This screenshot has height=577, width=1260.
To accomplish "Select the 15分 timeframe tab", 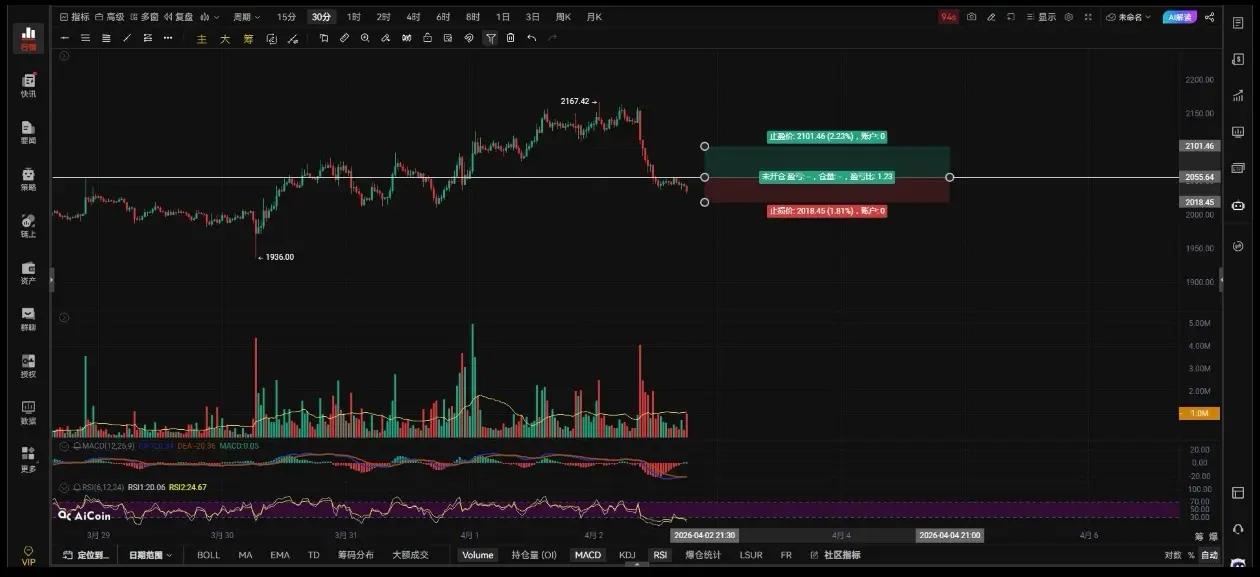I will tap(287, 17).
